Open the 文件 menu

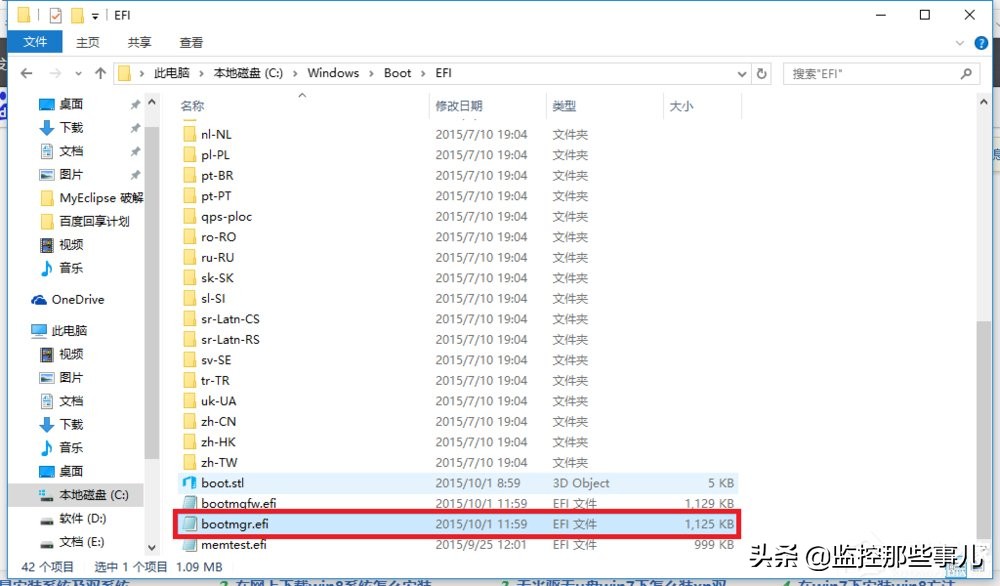pos(36,42)
